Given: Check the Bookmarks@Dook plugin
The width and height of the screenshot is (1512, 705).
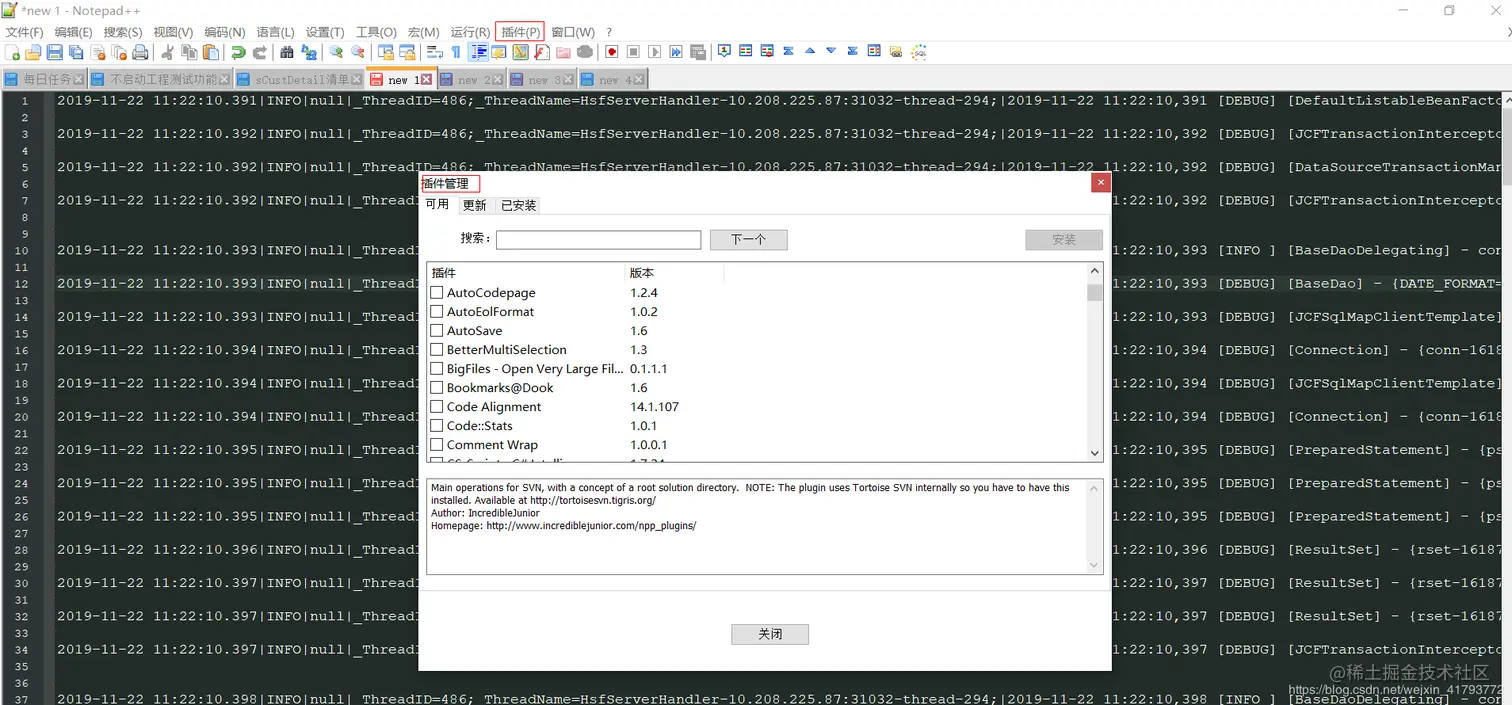Looking at the screenshot, I should [x=437, y=388].
